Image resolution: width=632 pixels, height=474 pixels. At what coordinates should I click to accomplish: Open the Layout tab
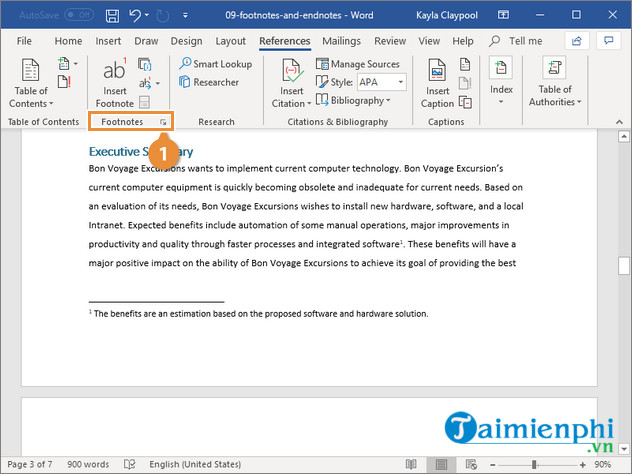click(231, 41)
